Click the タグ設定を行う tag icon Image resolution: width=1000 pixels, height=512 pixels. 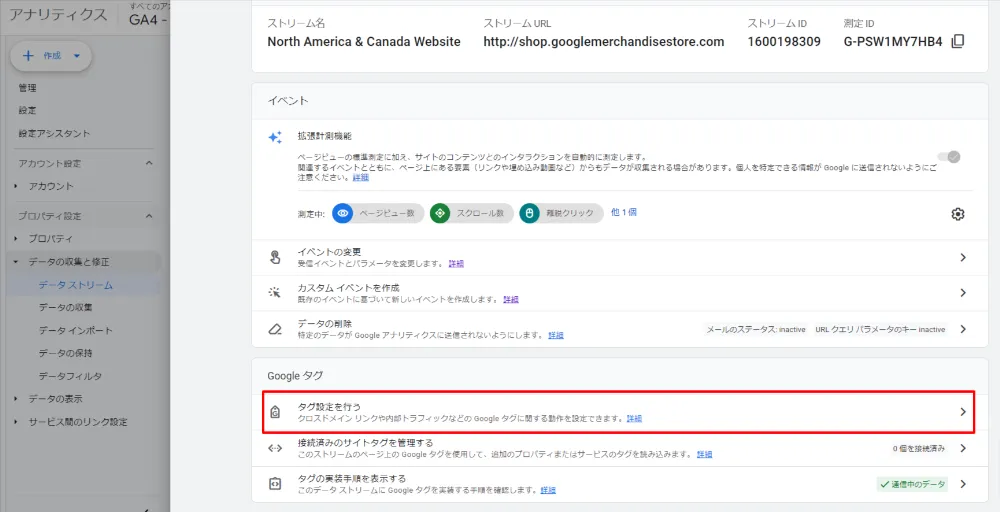pos(275,412)
